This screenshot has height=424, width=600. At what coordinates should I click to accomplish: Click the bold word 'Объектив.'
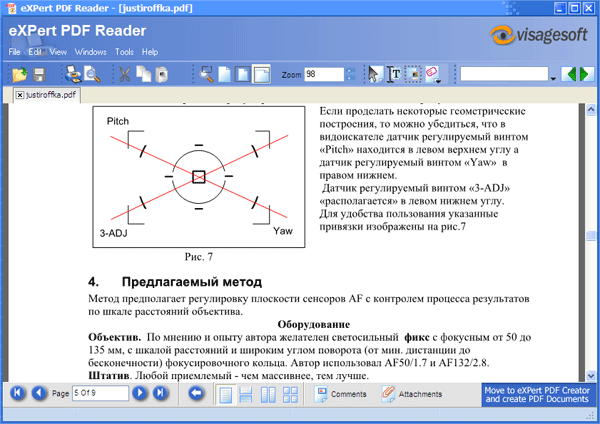coord(115,338)
